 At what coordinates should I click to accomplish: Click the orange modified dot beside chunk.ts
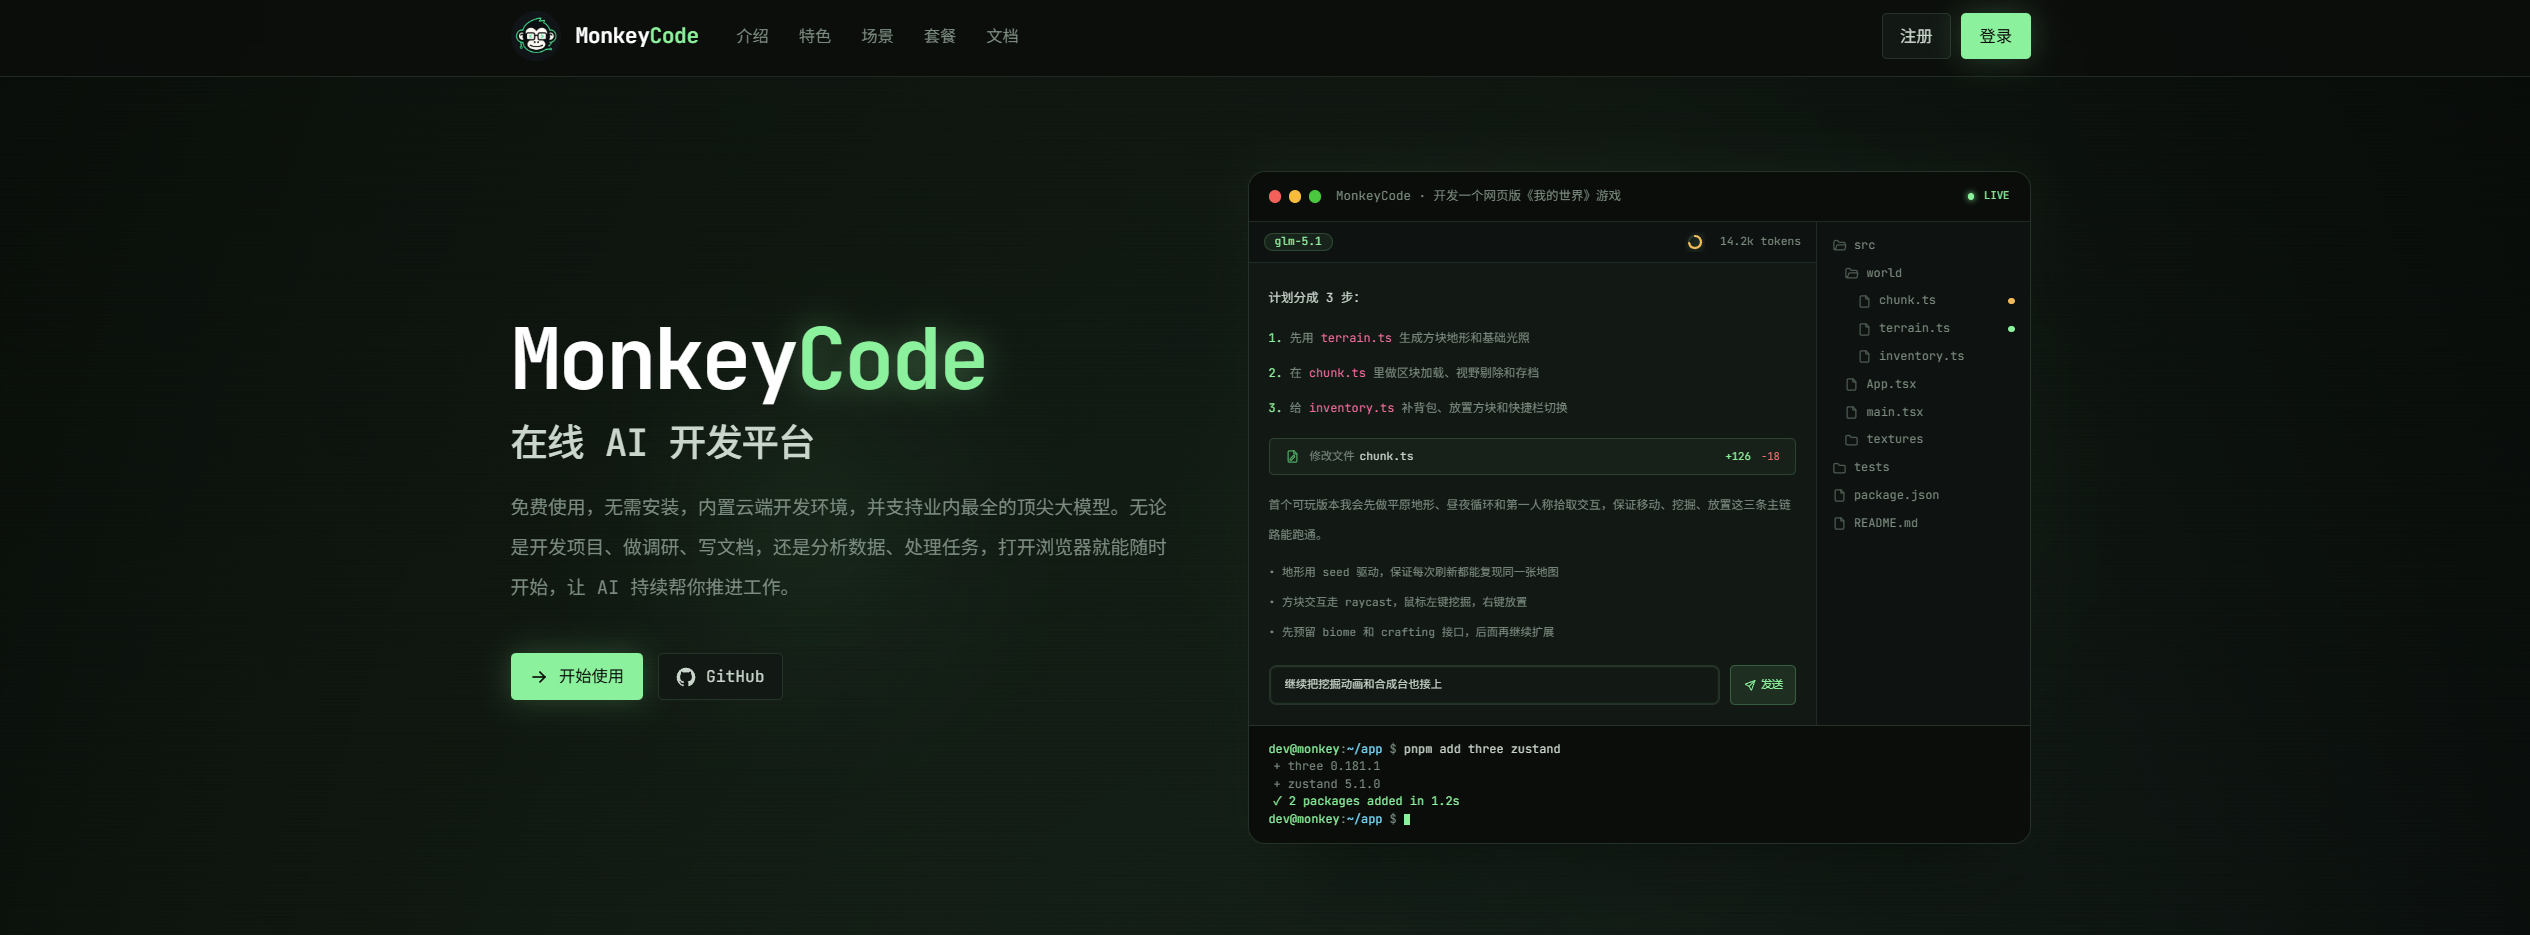[2011, 301]
